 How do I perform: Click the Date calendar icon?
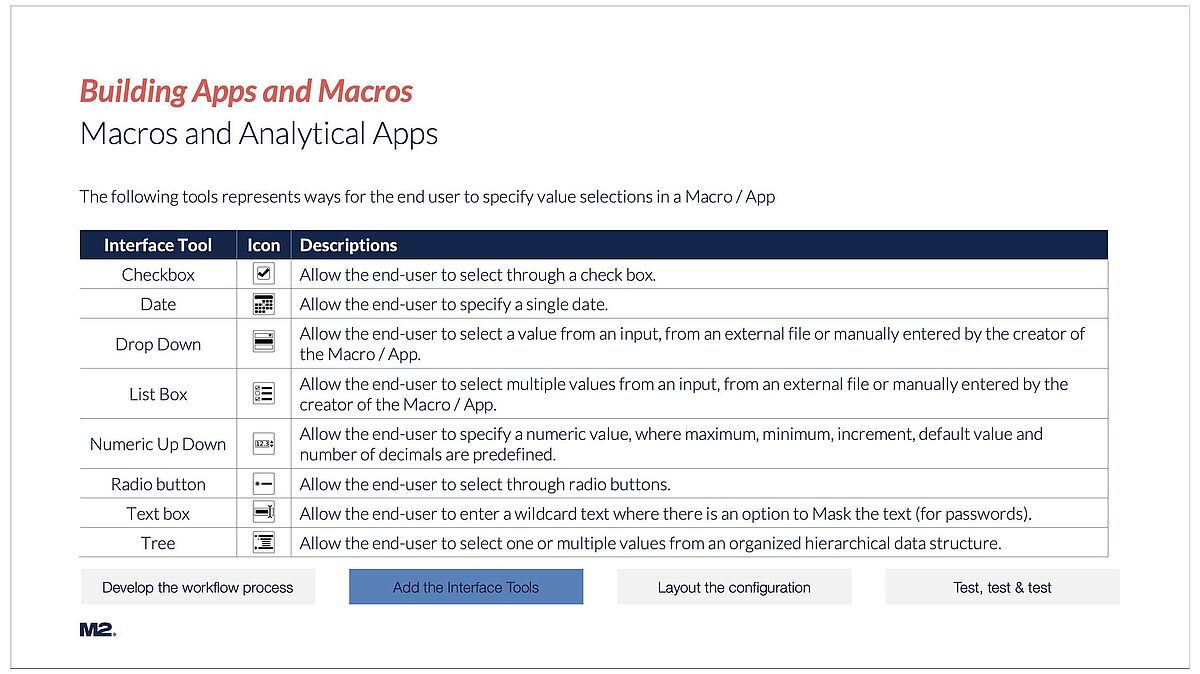(264, 304)
